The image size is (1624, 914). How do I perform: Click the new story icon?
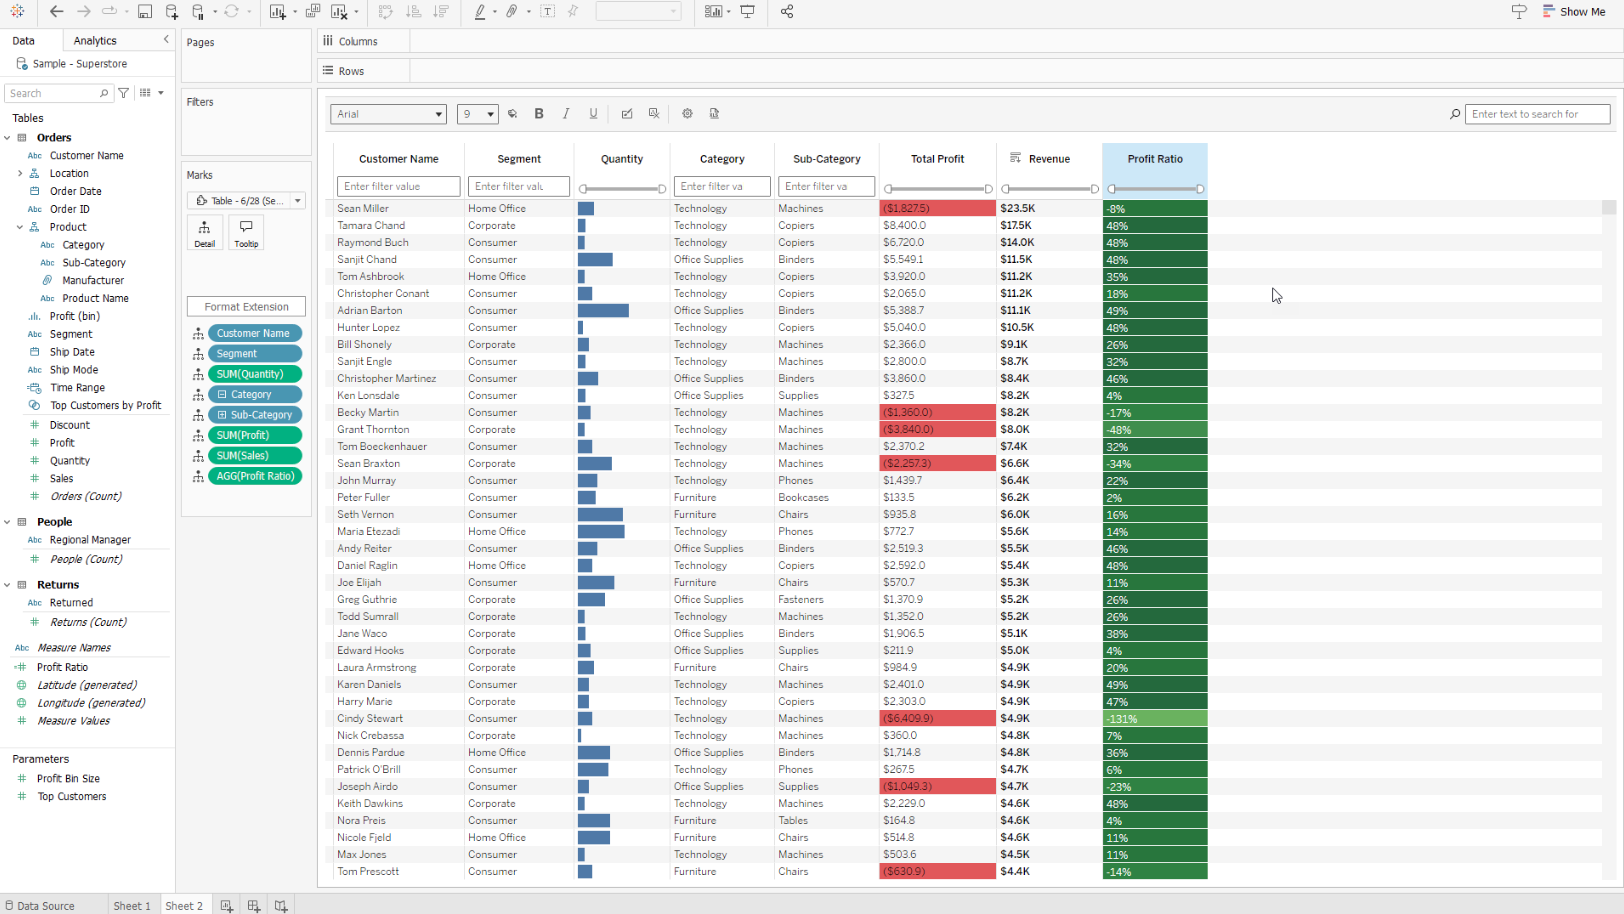point(281,906)
